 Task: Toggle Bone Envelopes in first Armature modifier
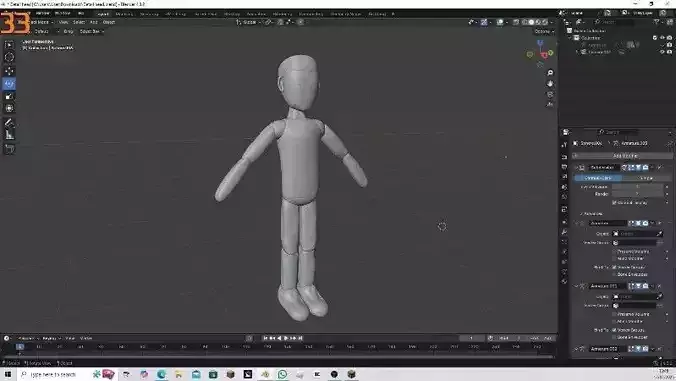[x=614, y=275]
